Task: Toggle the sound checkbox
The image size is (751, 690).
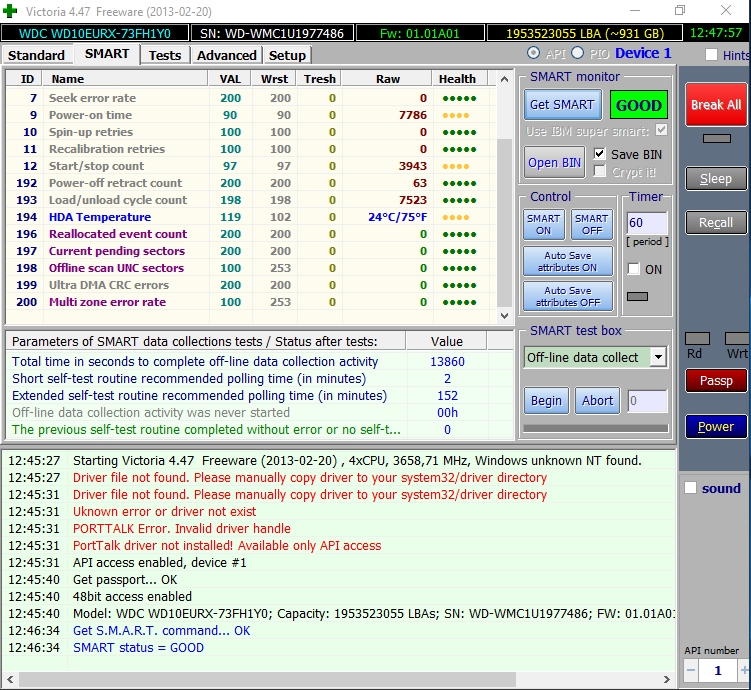Action: tap(690, 488)
